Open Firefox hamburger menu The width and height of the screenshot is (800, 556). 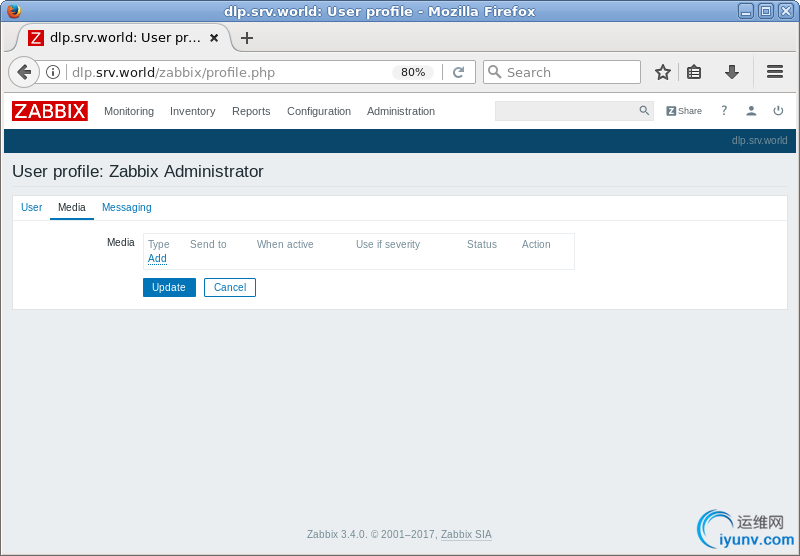774,72
